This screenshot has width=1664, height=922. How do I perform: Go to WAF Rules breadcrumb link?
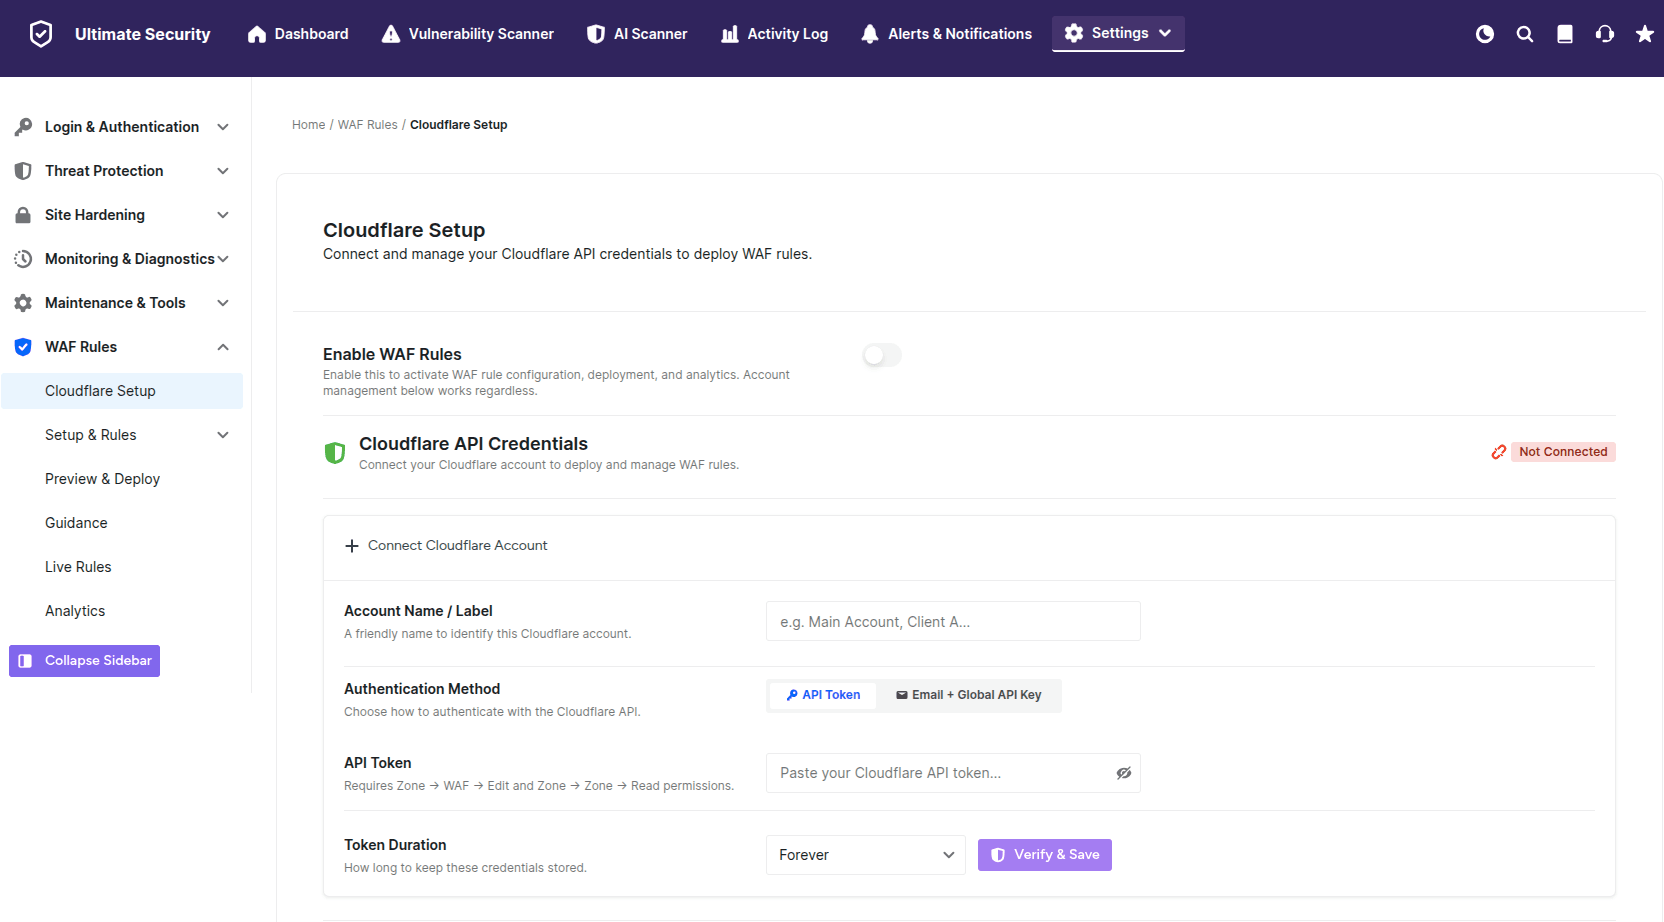[367, 125]
